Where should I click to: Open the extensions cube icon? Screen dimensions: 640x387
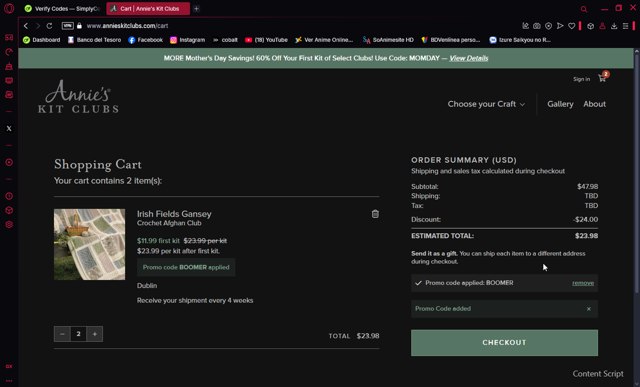[x=590, y=26]
